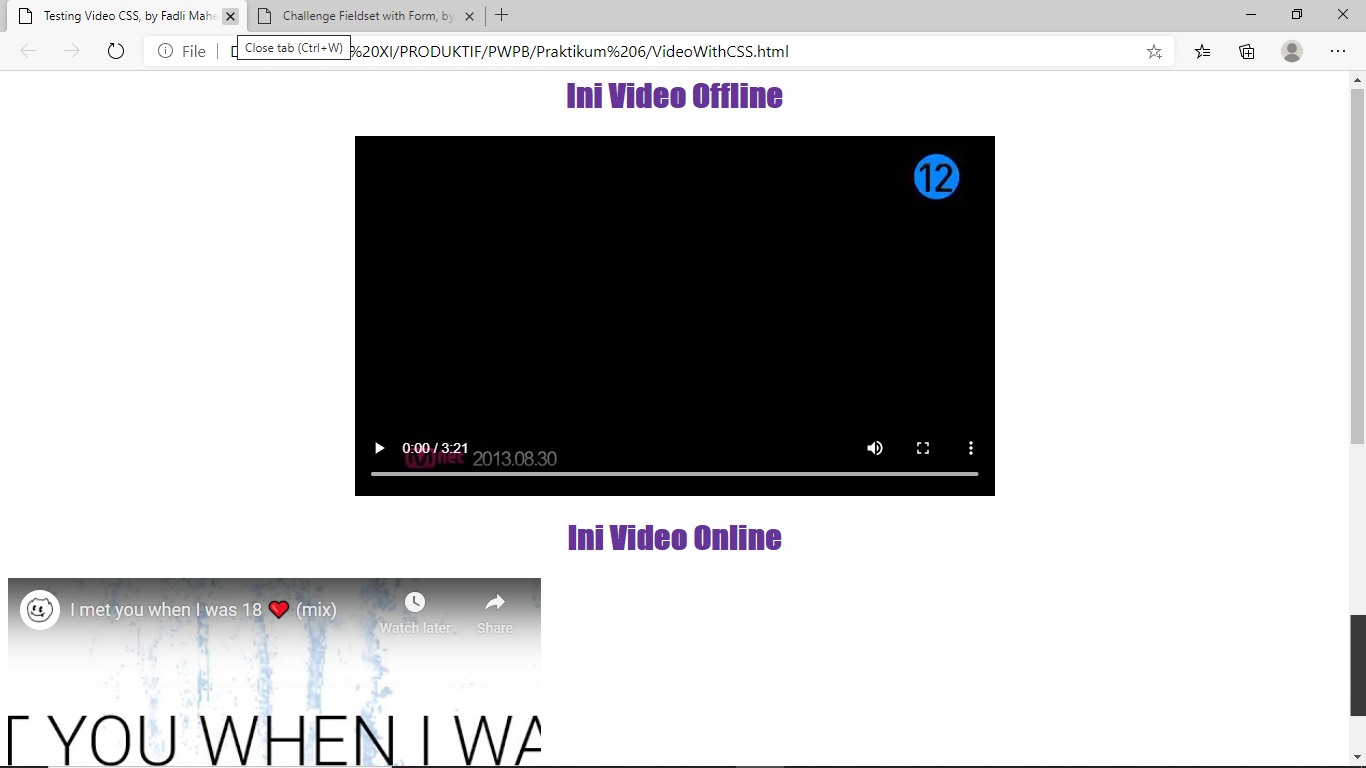Play the offline video
This screenshot has height=768, width=1366.
pyautogui.click(x=378, y=448)
